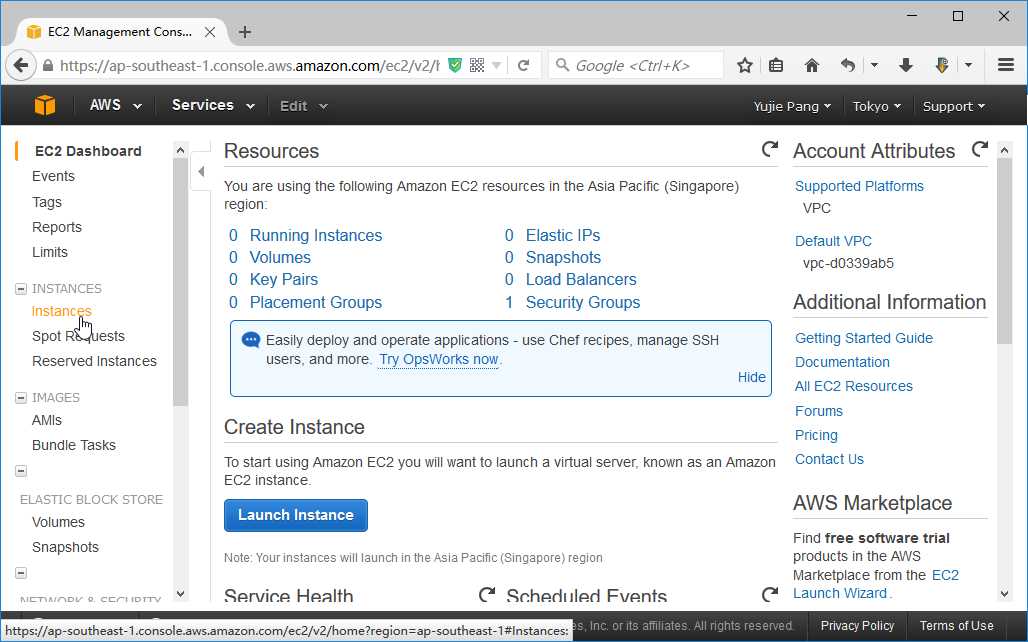Refresh the Service Health section
1028x642 pixels.
coord(487,594)
